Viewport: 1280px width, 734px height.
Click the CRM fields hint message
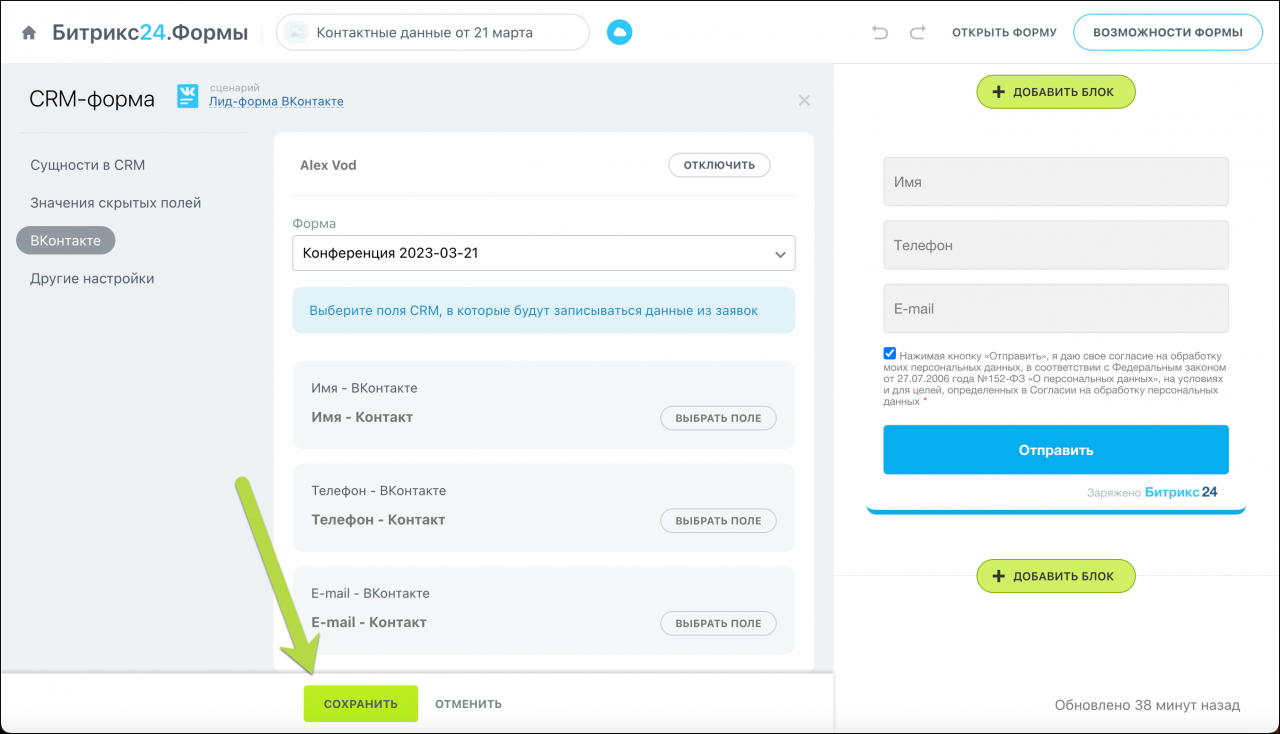coord(544,311)
